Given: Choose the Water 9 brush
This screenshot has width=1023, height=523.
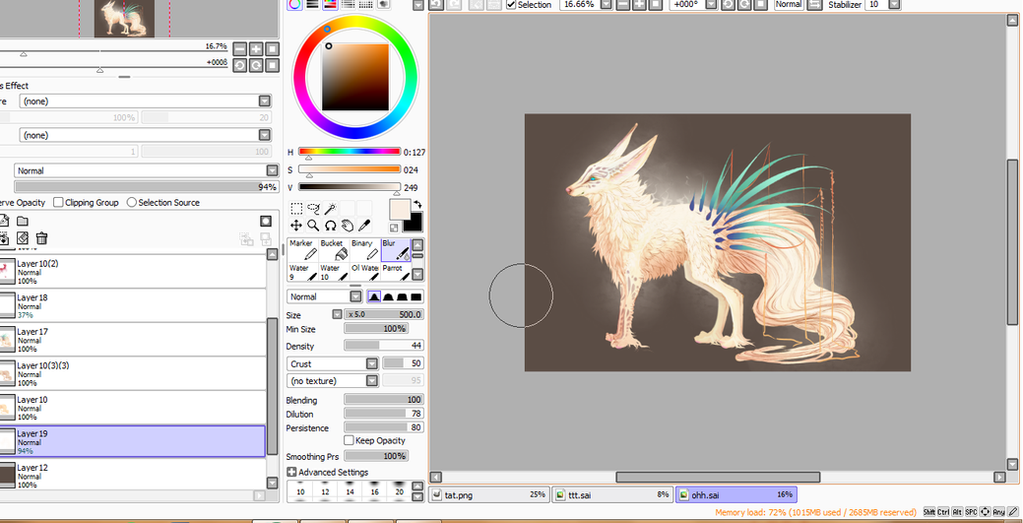Looking at the screenshot, I should click(x=303, y=273).
